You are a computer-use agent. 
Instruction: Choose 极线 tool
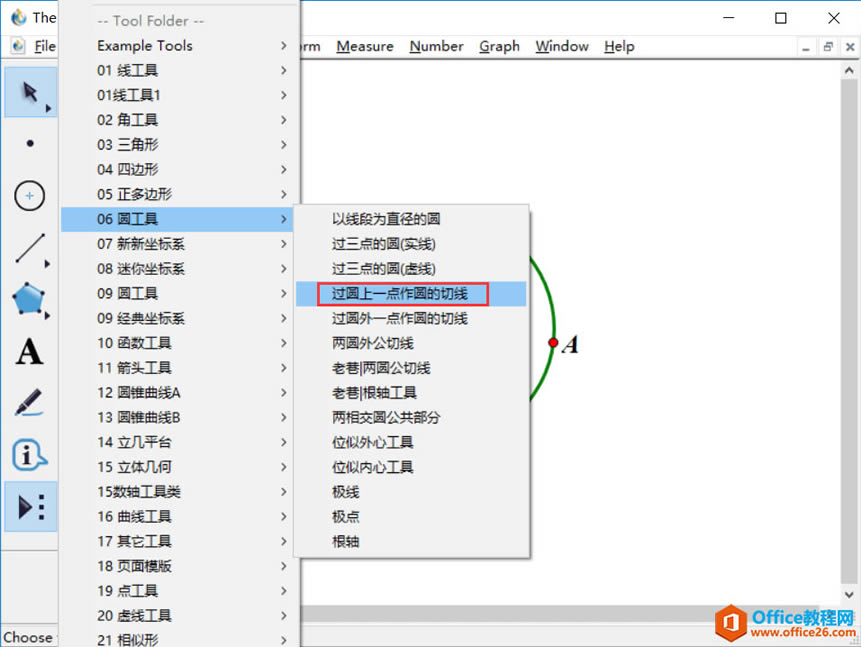(x=411, y=492)
